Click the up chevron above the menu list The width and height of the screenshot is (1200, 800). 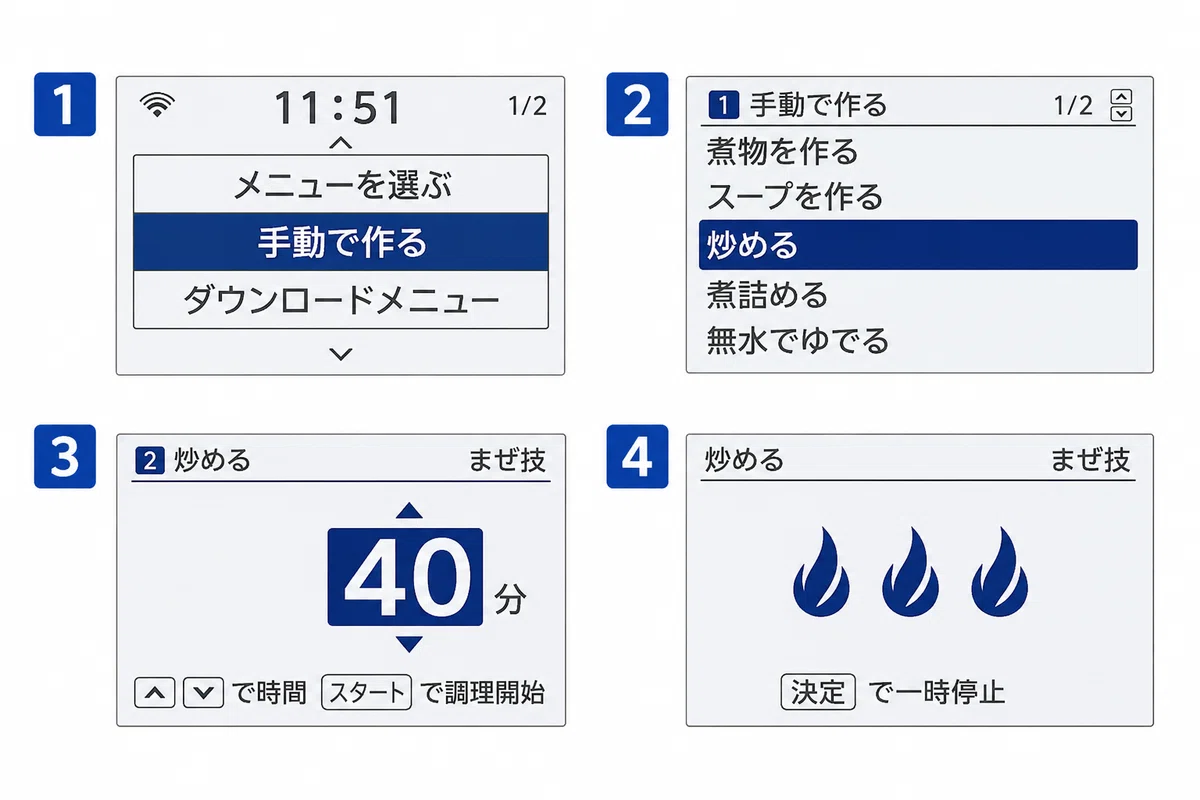pos(341,143)
